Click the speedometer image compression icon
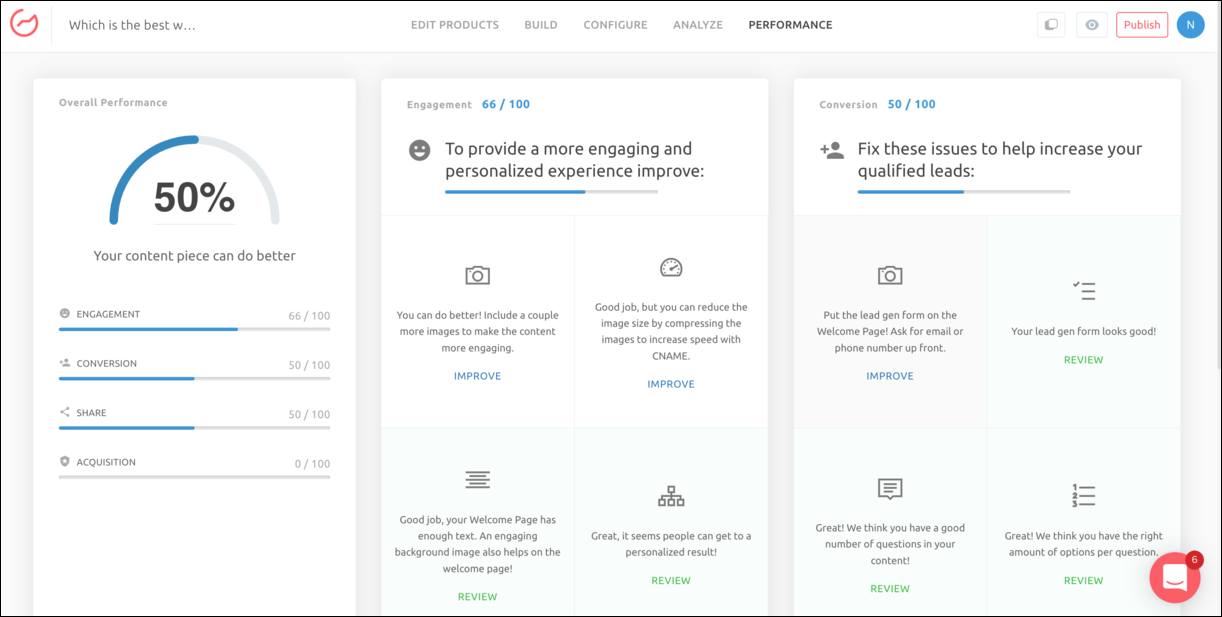The width and height of the screenshot is (1222, 617). (x=671, y=267)
